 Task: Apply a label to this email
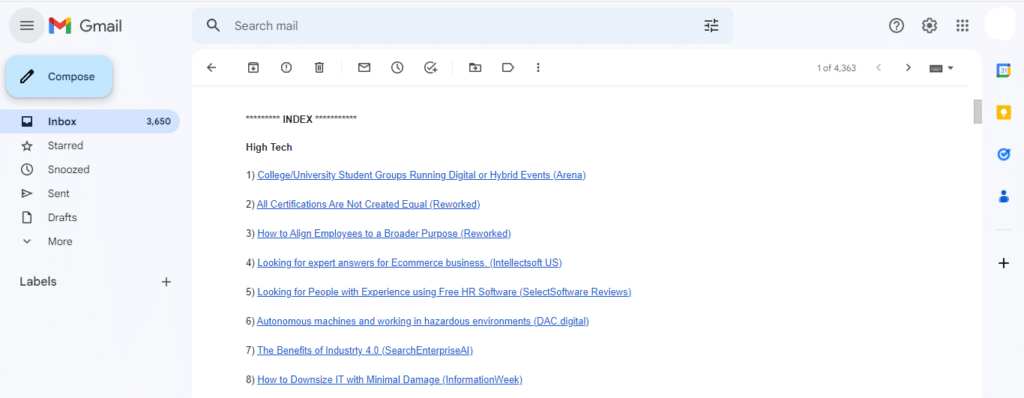tap(508, 67)
